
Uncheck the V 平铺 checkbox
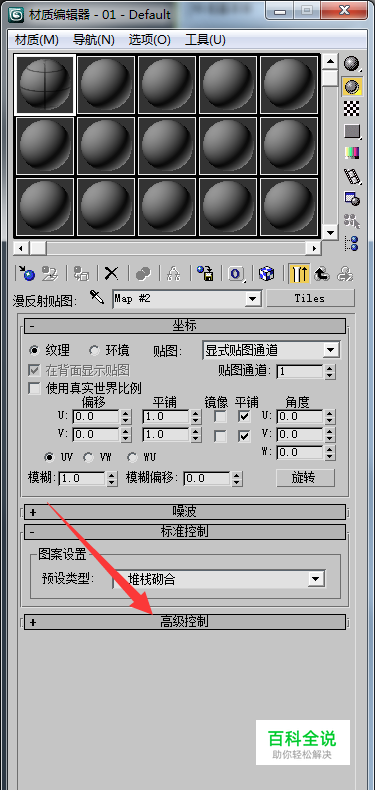[244, 436]
